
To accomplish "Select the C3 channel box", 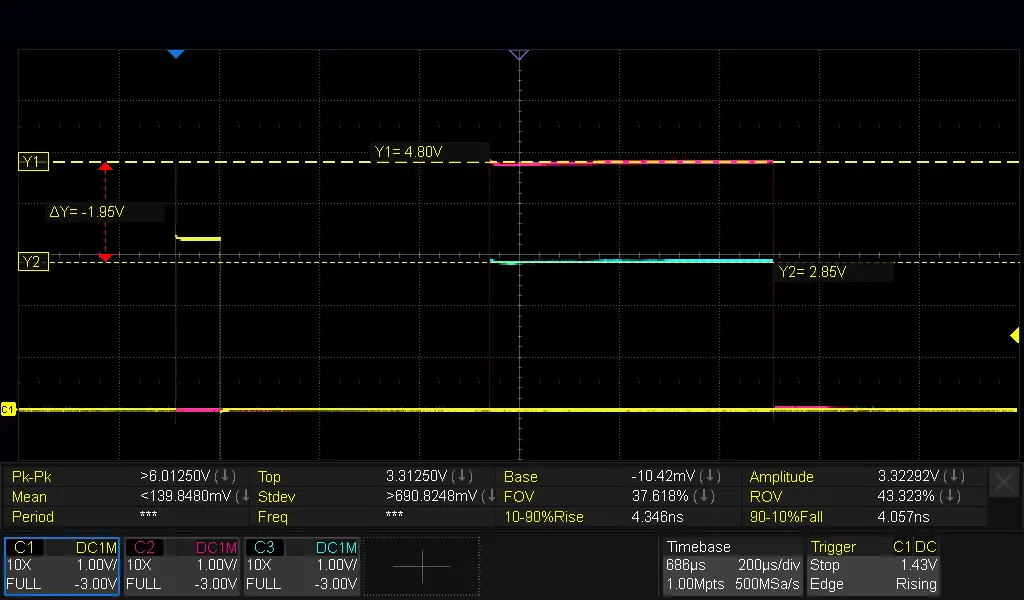I will click(302, 566).
